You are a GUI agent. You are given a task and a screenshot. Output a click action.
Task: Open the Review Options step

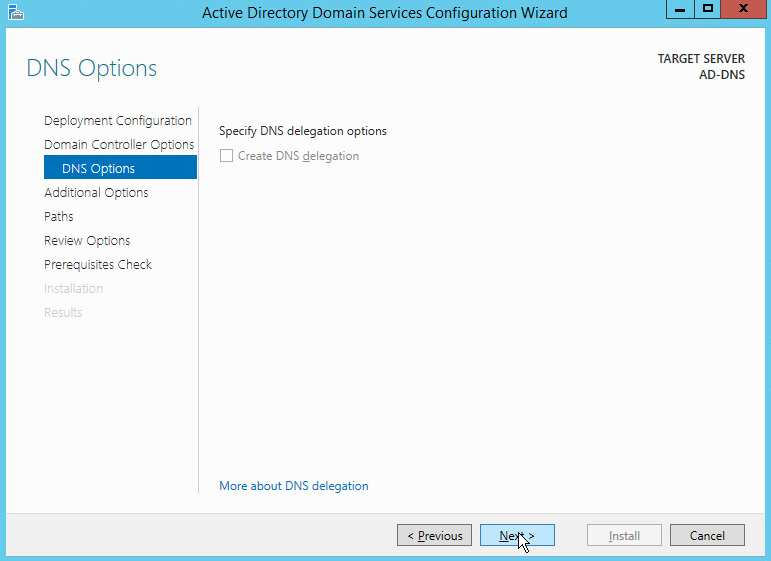(87, 241)
